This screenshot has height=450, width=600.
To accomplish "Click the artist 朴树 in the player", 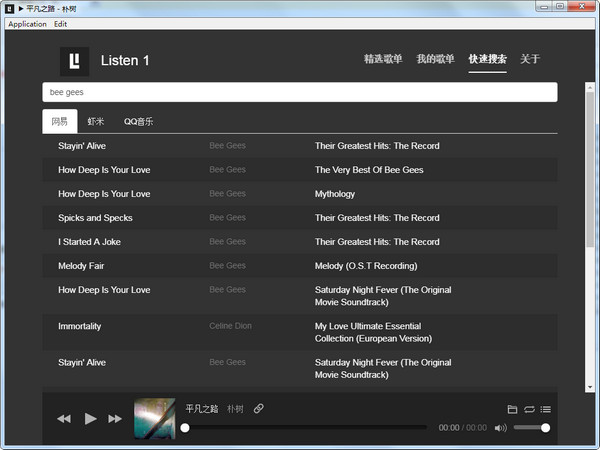I will coord(235,409).
